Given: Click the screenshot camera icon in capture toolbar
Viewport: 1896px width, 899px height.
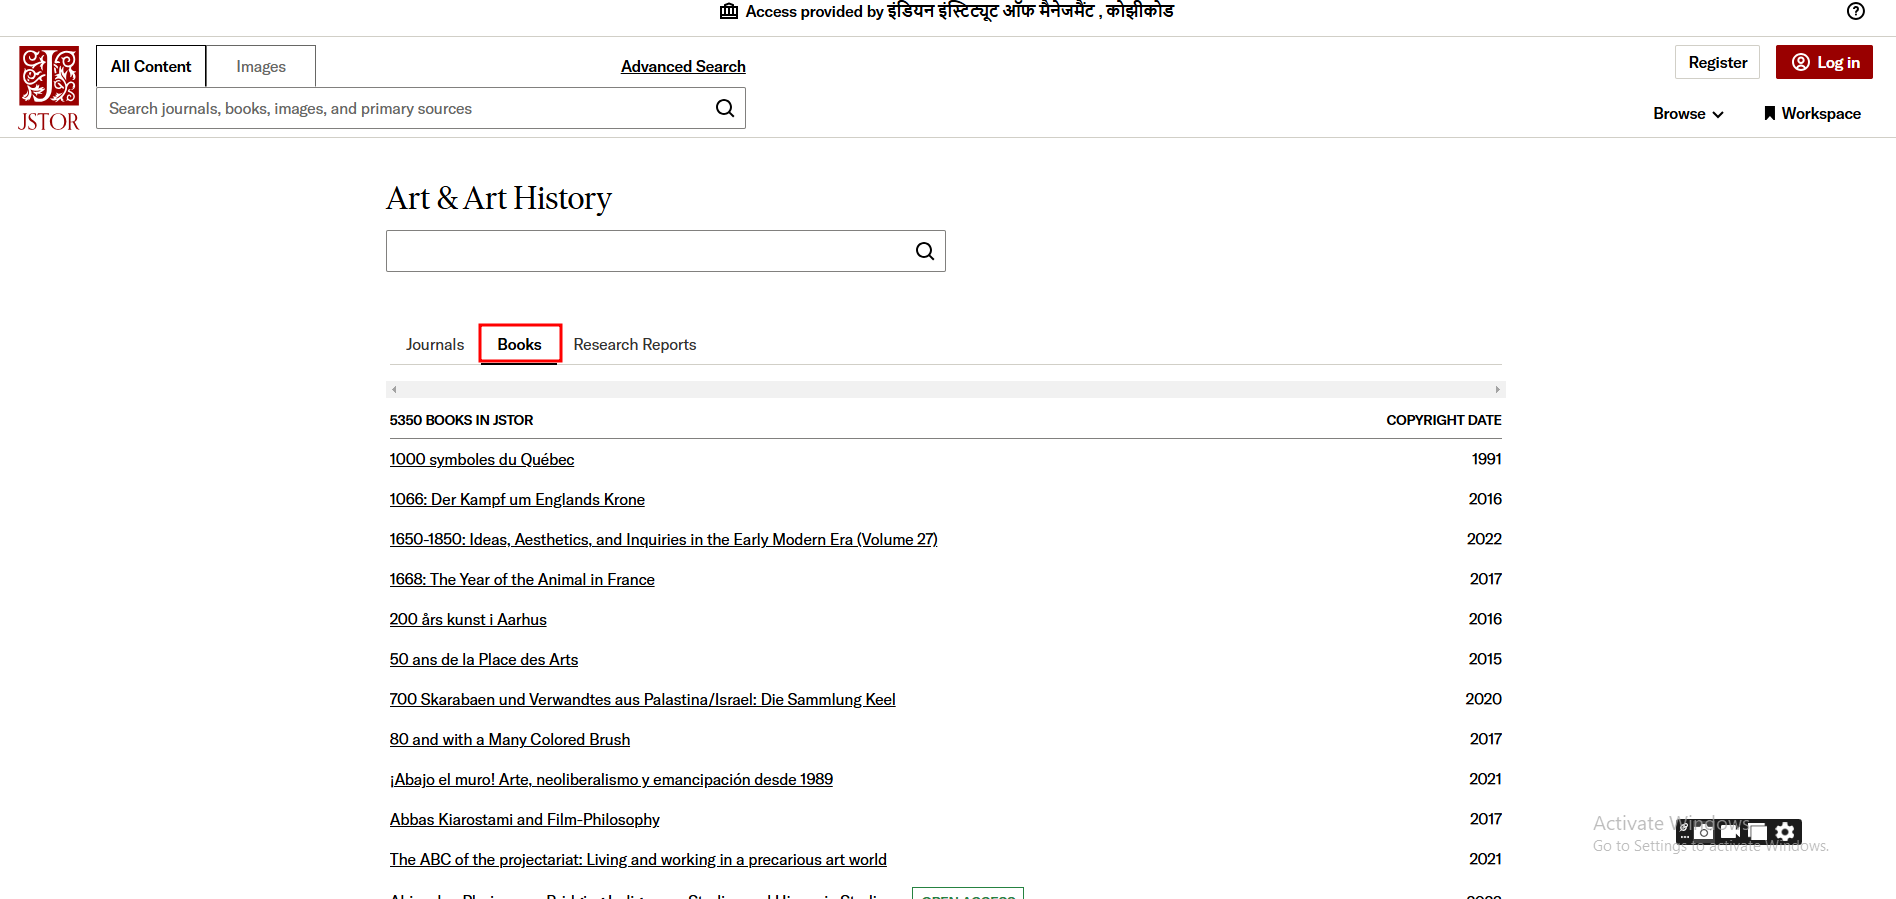Looking at the screenshot, I should [1704, 831].
